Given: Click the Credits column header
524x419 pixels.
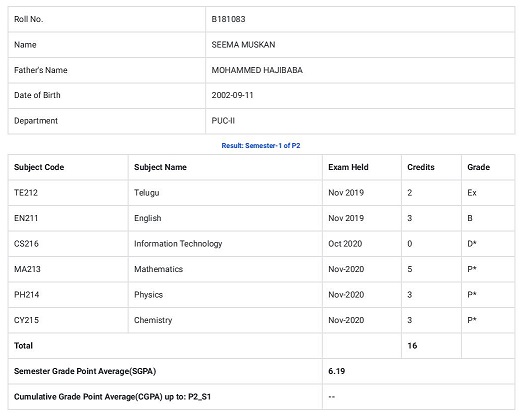Looking at the screenshot, I should pos(421,167).
